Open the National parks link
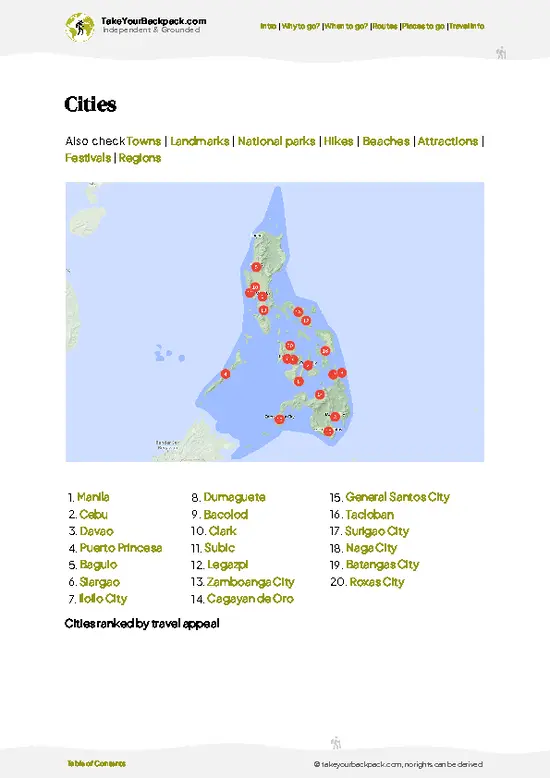550x778 pixels. 276,141
